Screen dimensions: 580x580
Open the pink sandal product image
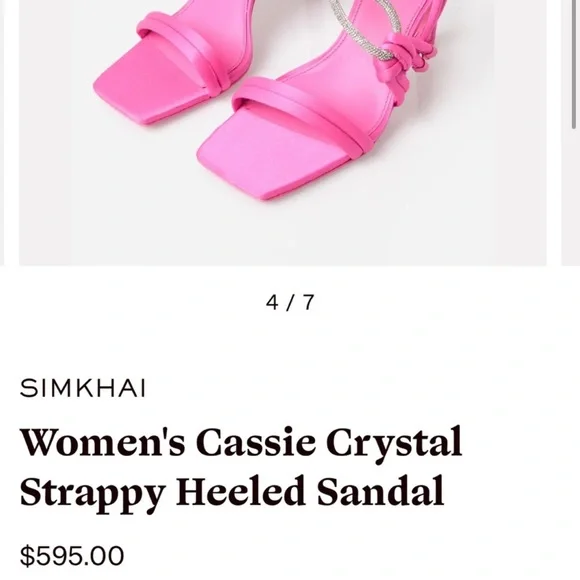point(283,132)
